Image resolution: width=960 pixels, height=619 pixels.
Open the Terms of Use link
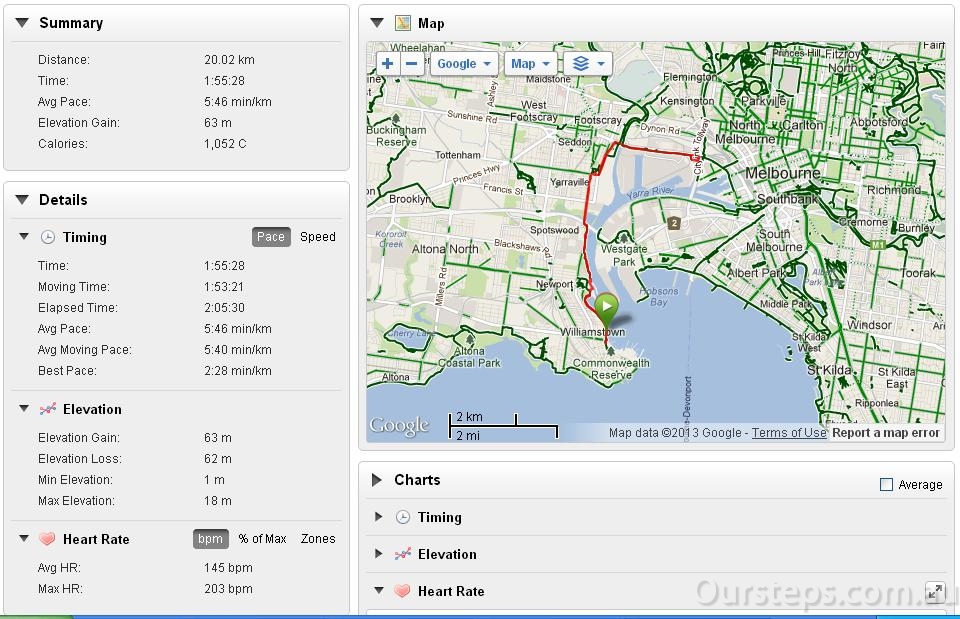point(789,433)
